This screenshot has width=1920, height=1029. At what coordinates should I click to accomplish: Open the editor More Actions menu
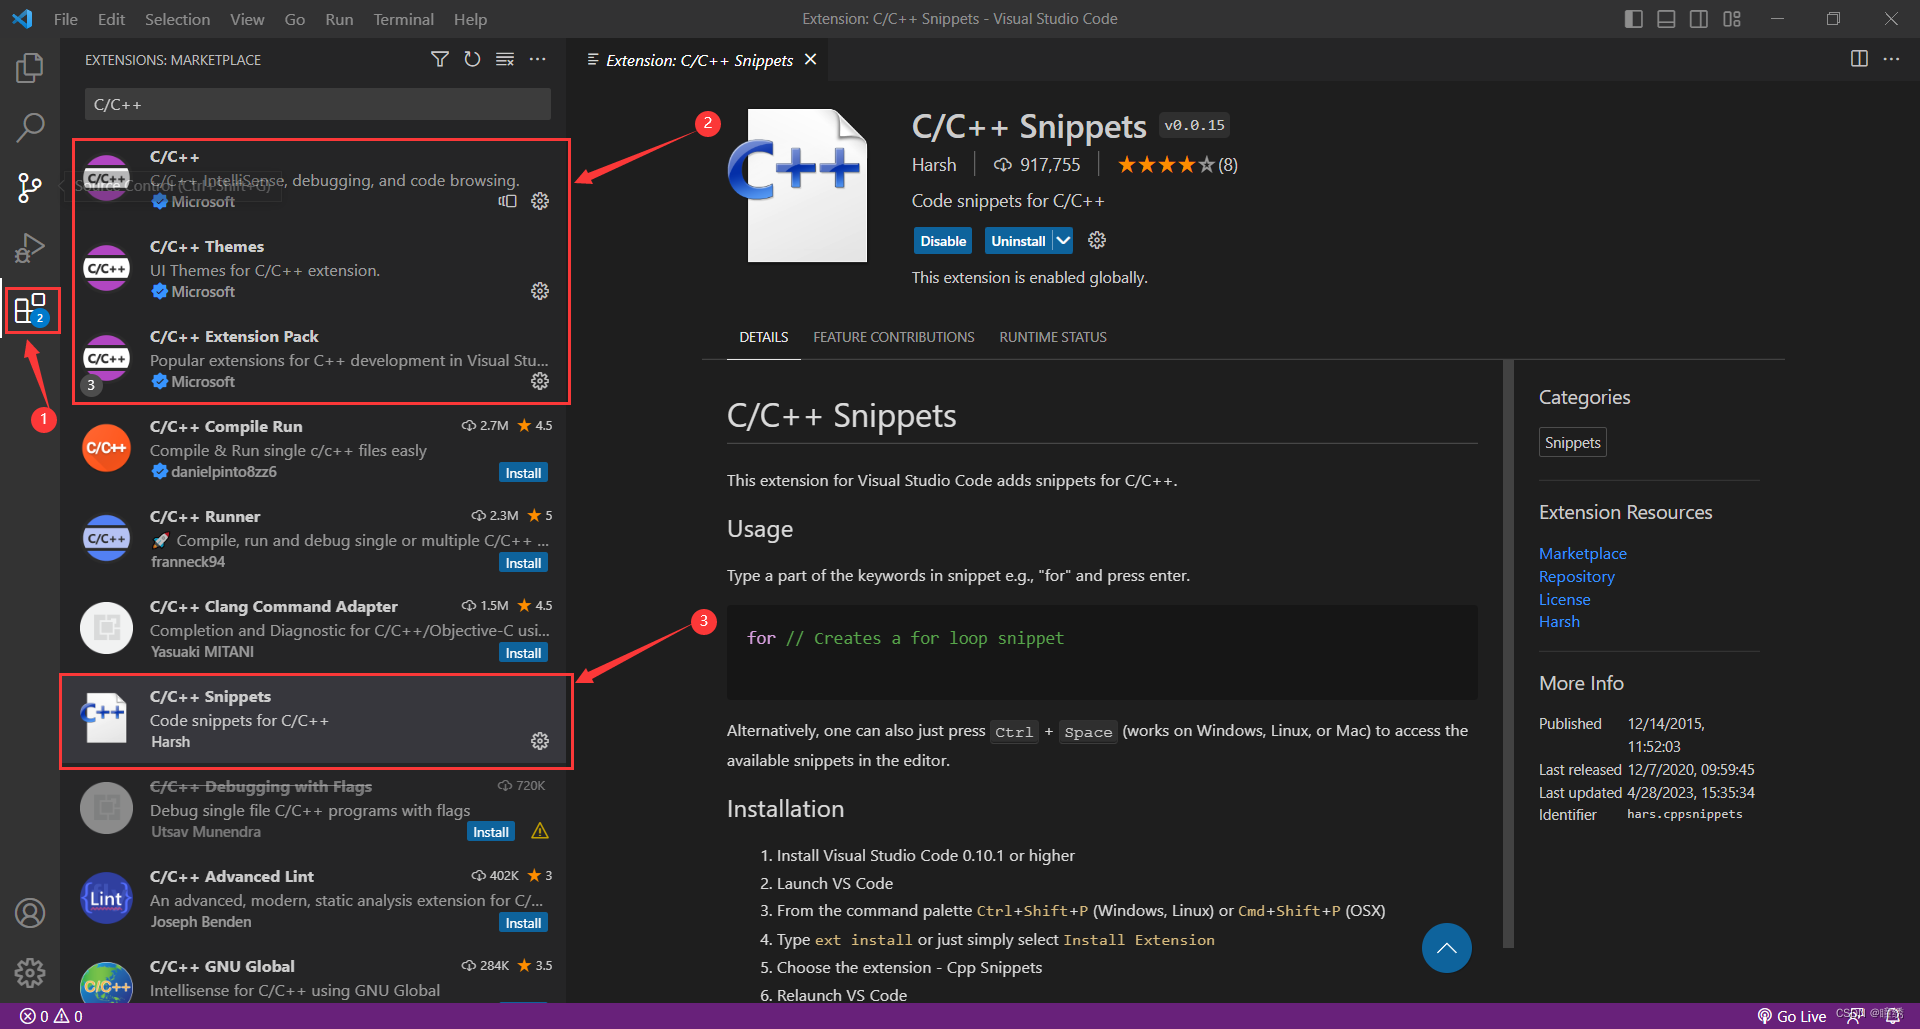[1893, 59]
